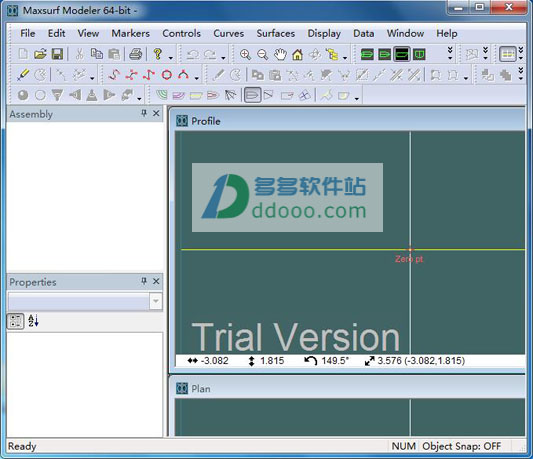533x459 pixels.
Task: Switch to the second green hull view window
Action: click(384, 54)
